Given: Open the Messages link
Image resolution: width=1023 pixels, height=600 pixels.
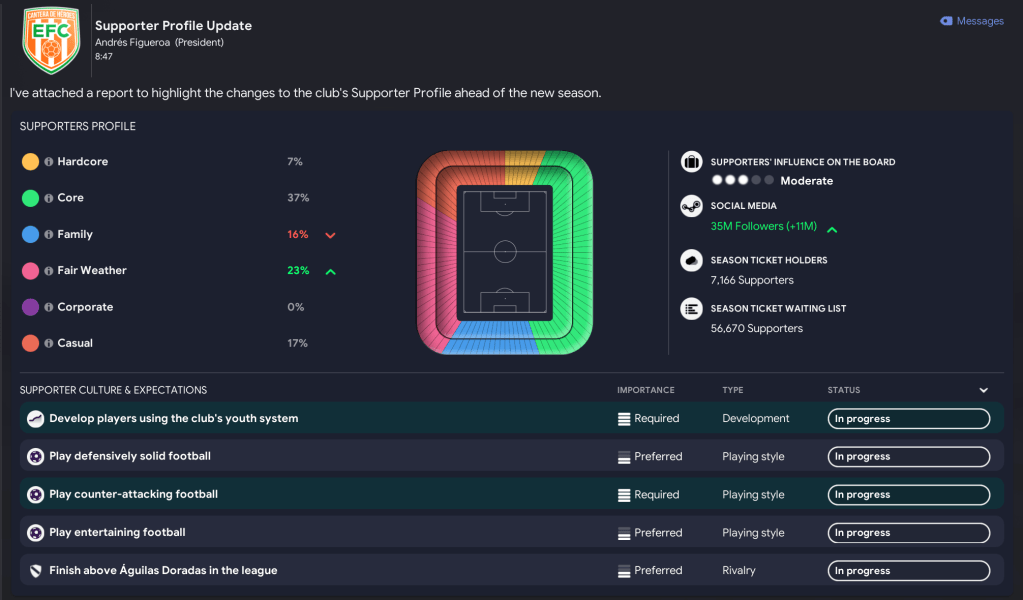Looking at the screenshot, I should tap(972, 21).
